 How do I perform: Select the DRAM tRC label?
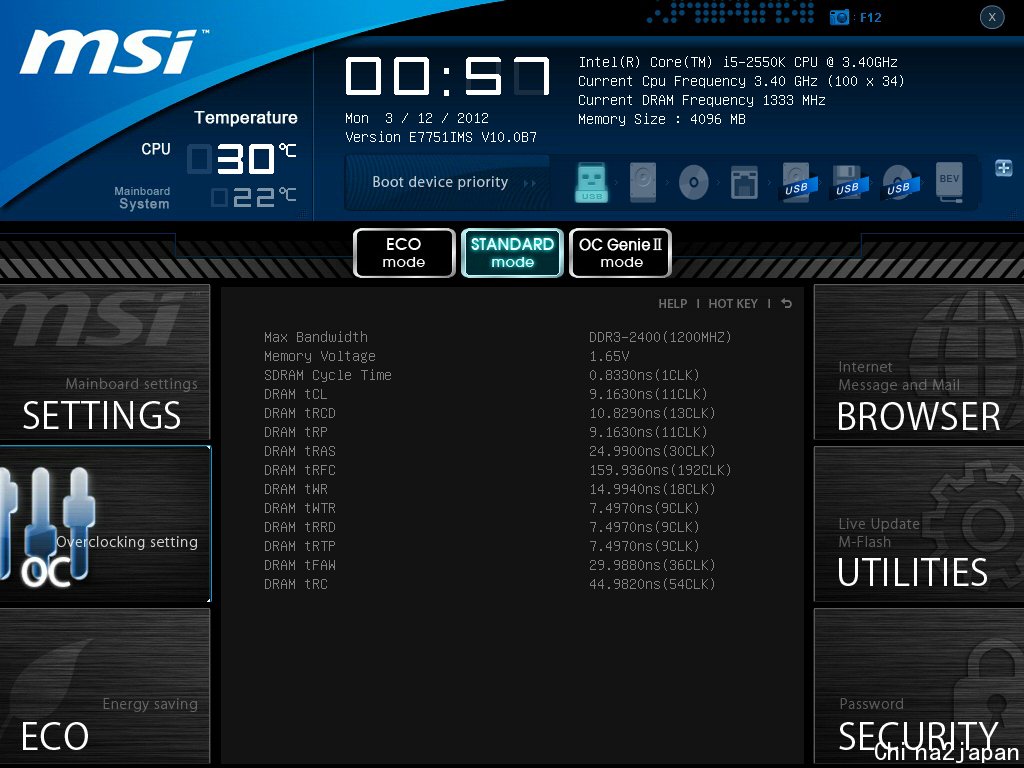[x=295, y=583]
